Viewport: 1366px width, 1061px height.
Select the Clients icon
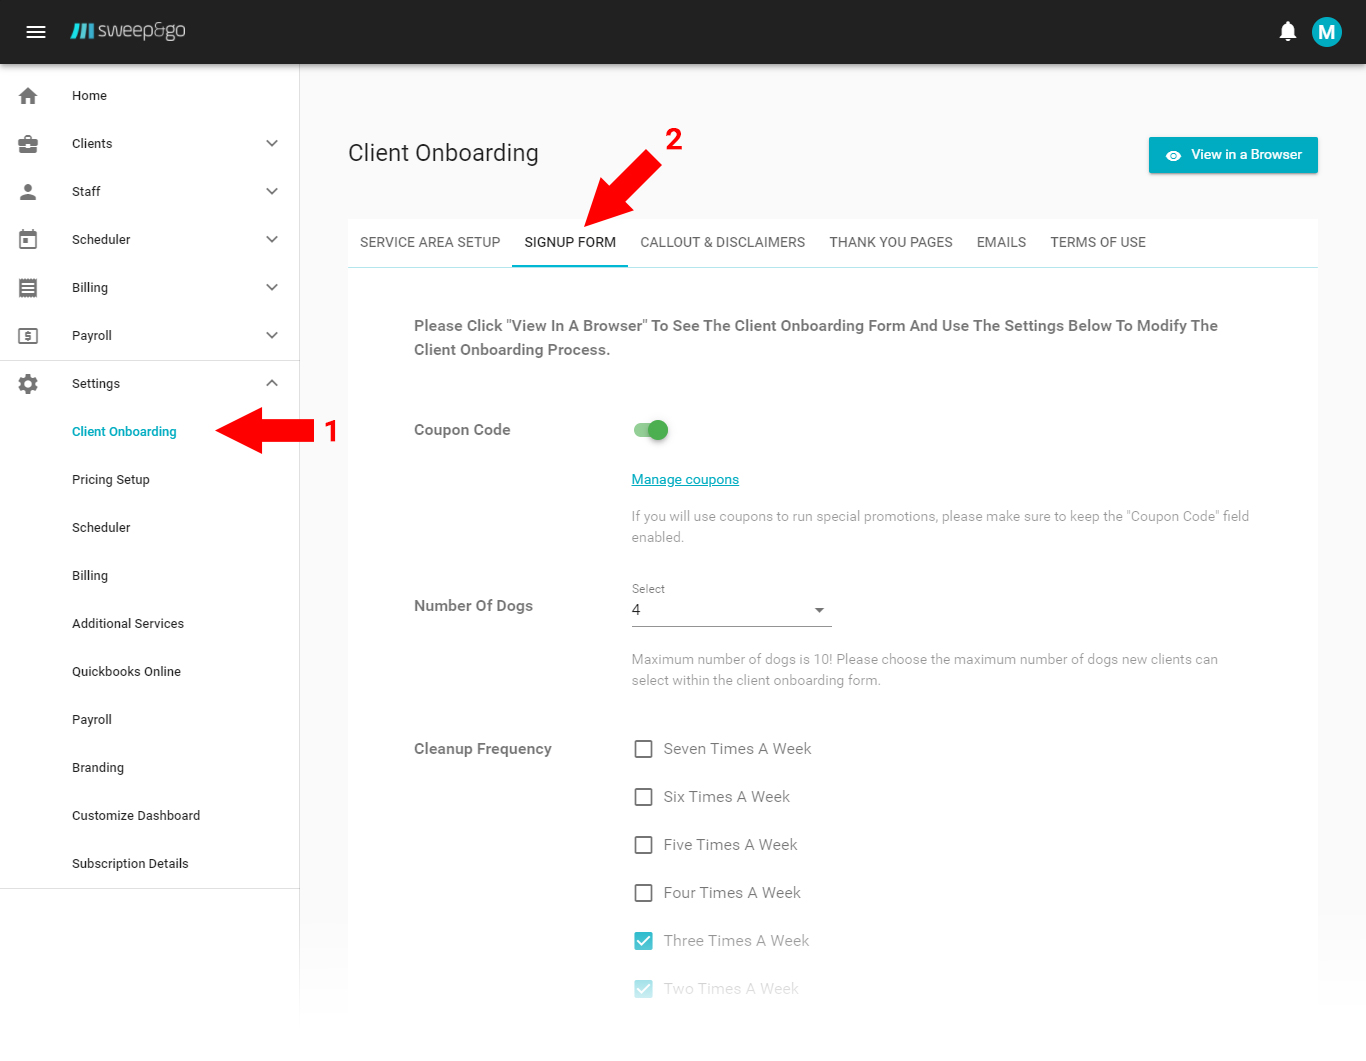pos(28,143)
